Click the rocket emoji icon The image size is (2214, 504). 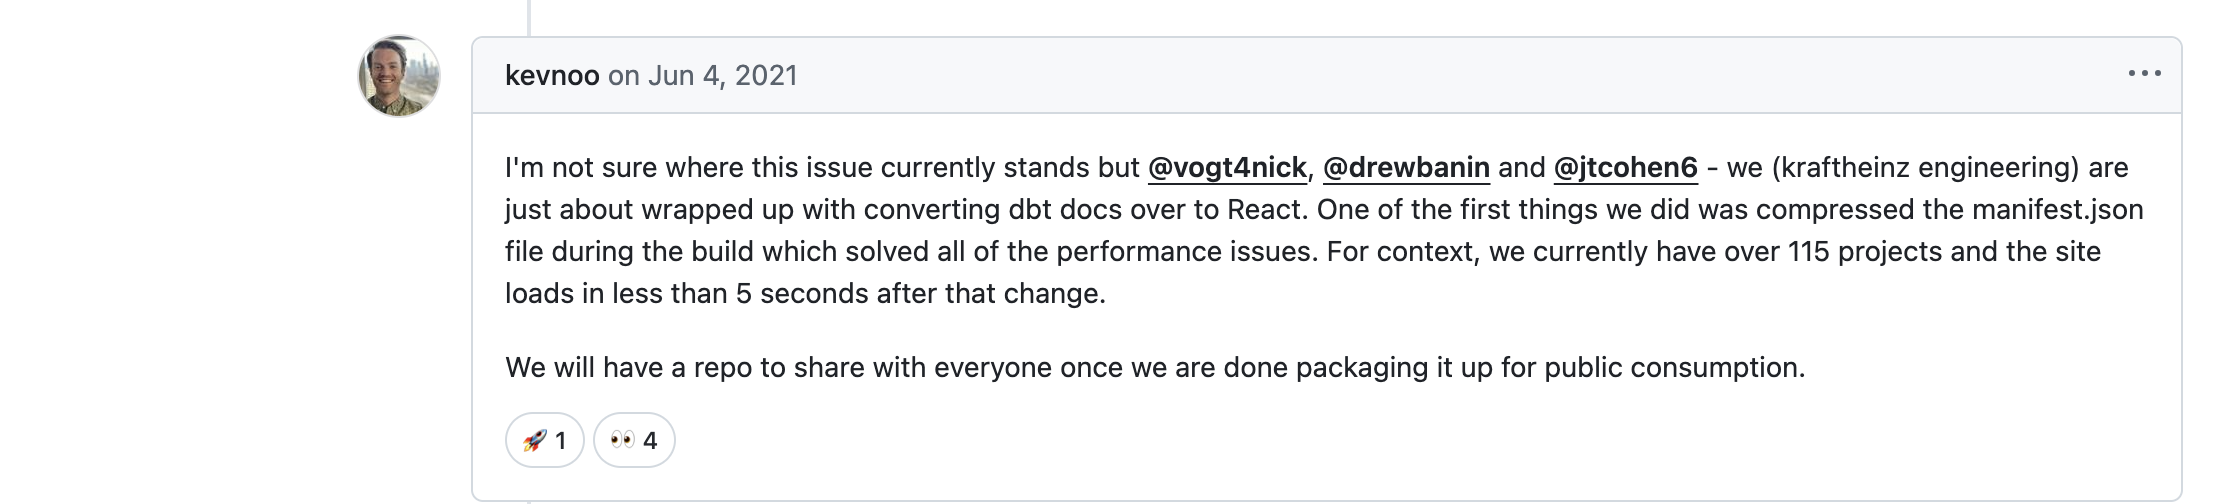tap(534, 440)
